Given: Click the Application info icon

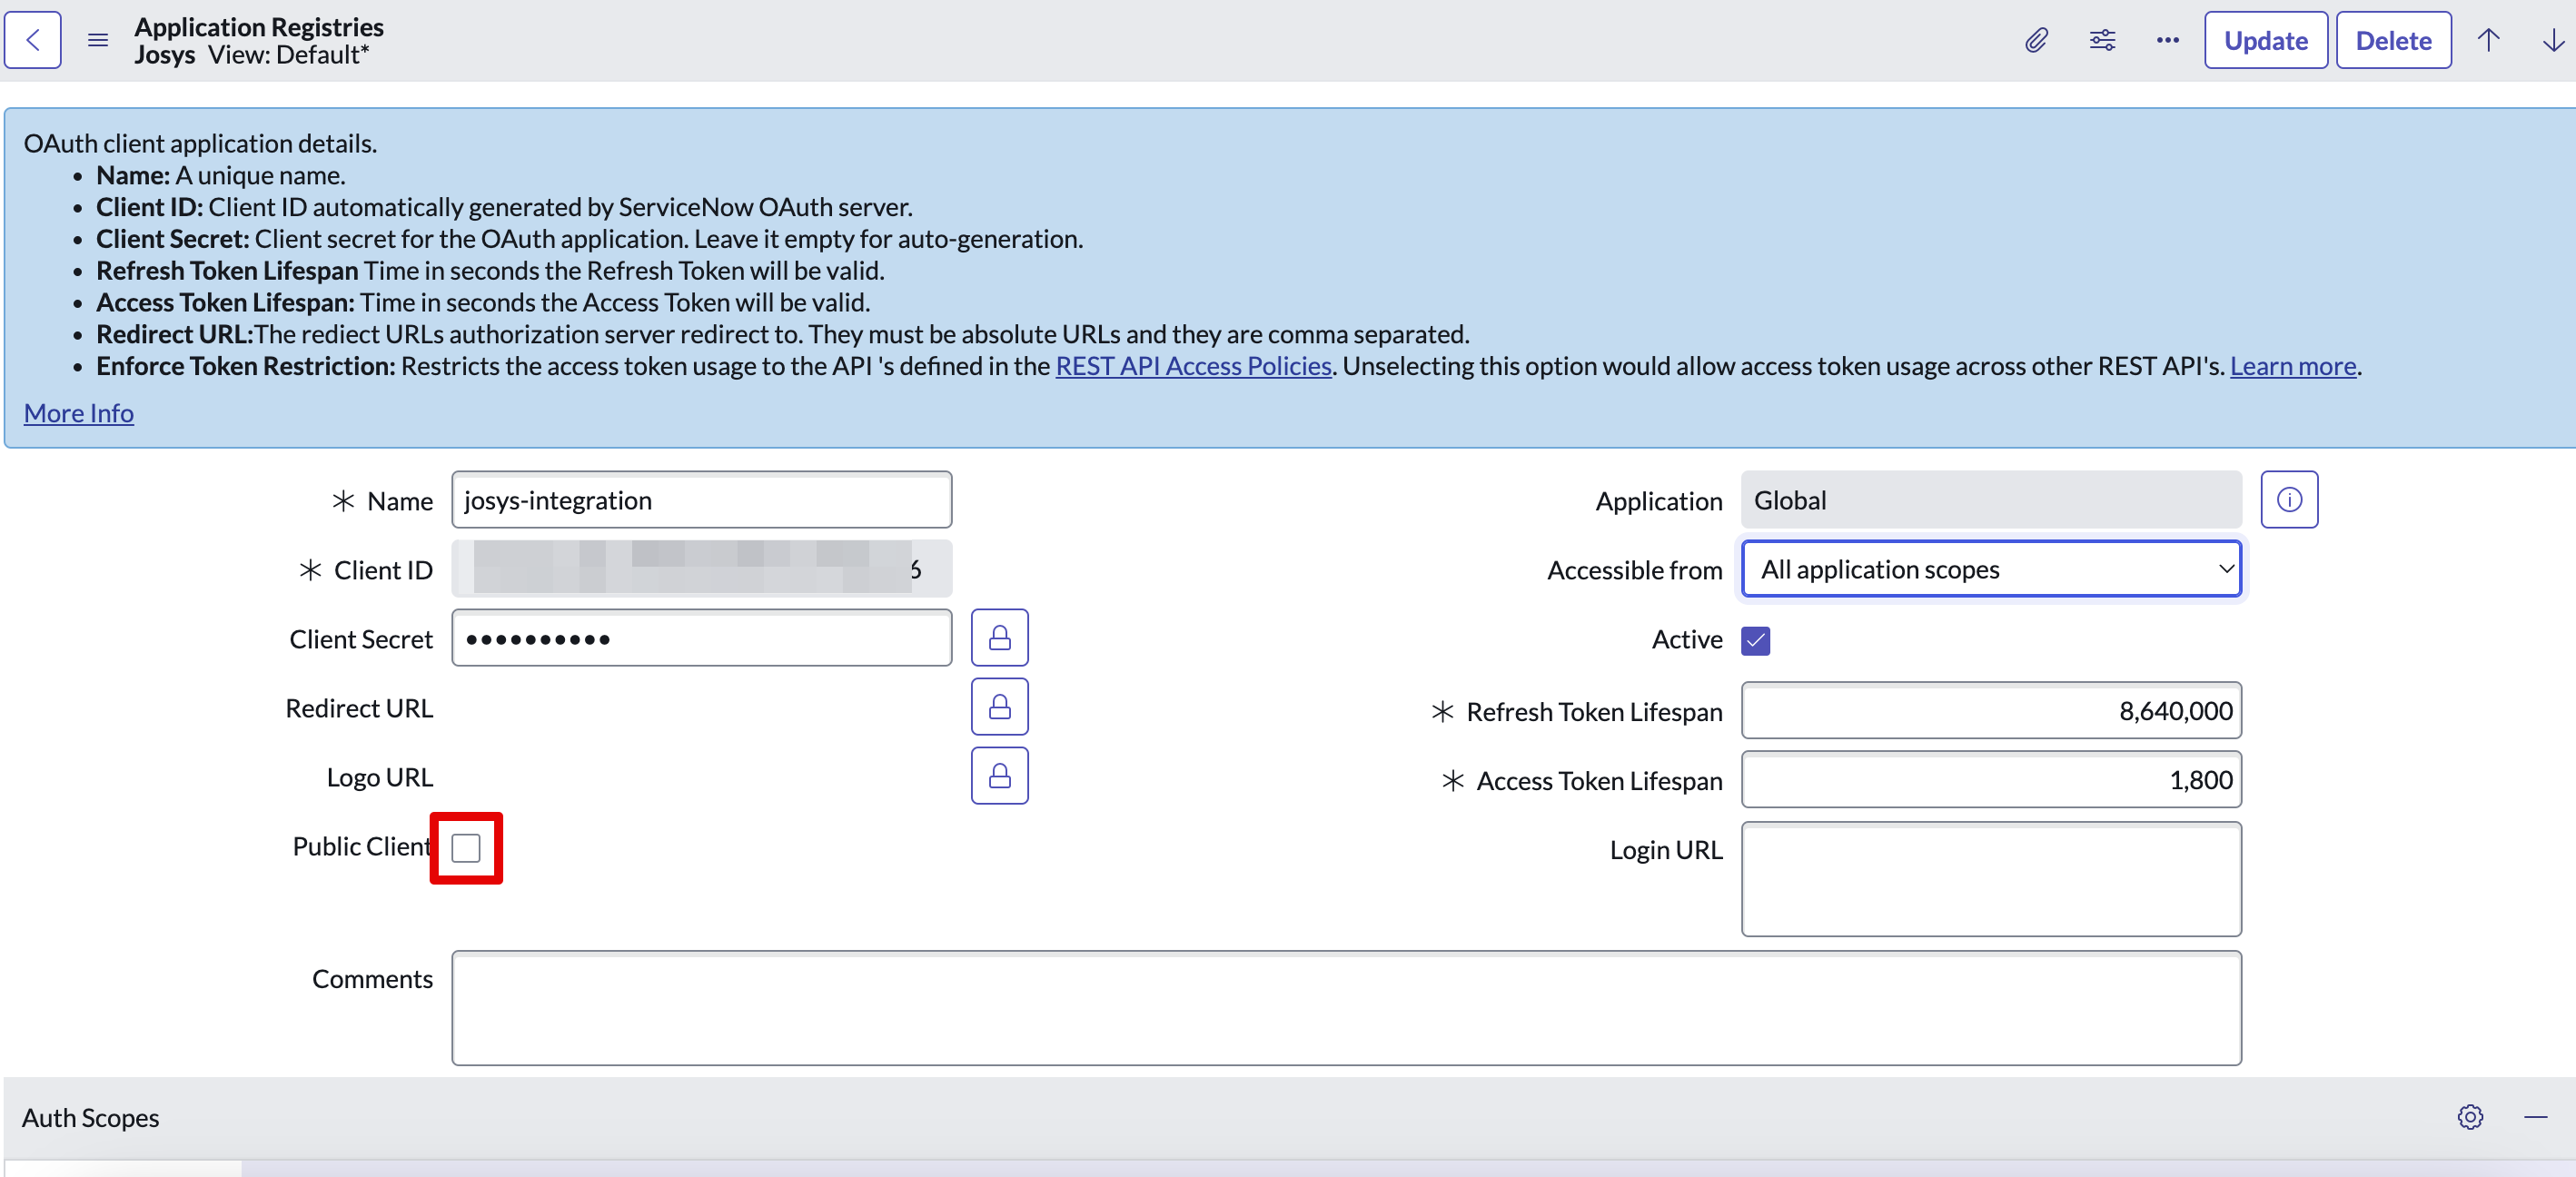Looking at the screenshot, I should (2289, 500).
